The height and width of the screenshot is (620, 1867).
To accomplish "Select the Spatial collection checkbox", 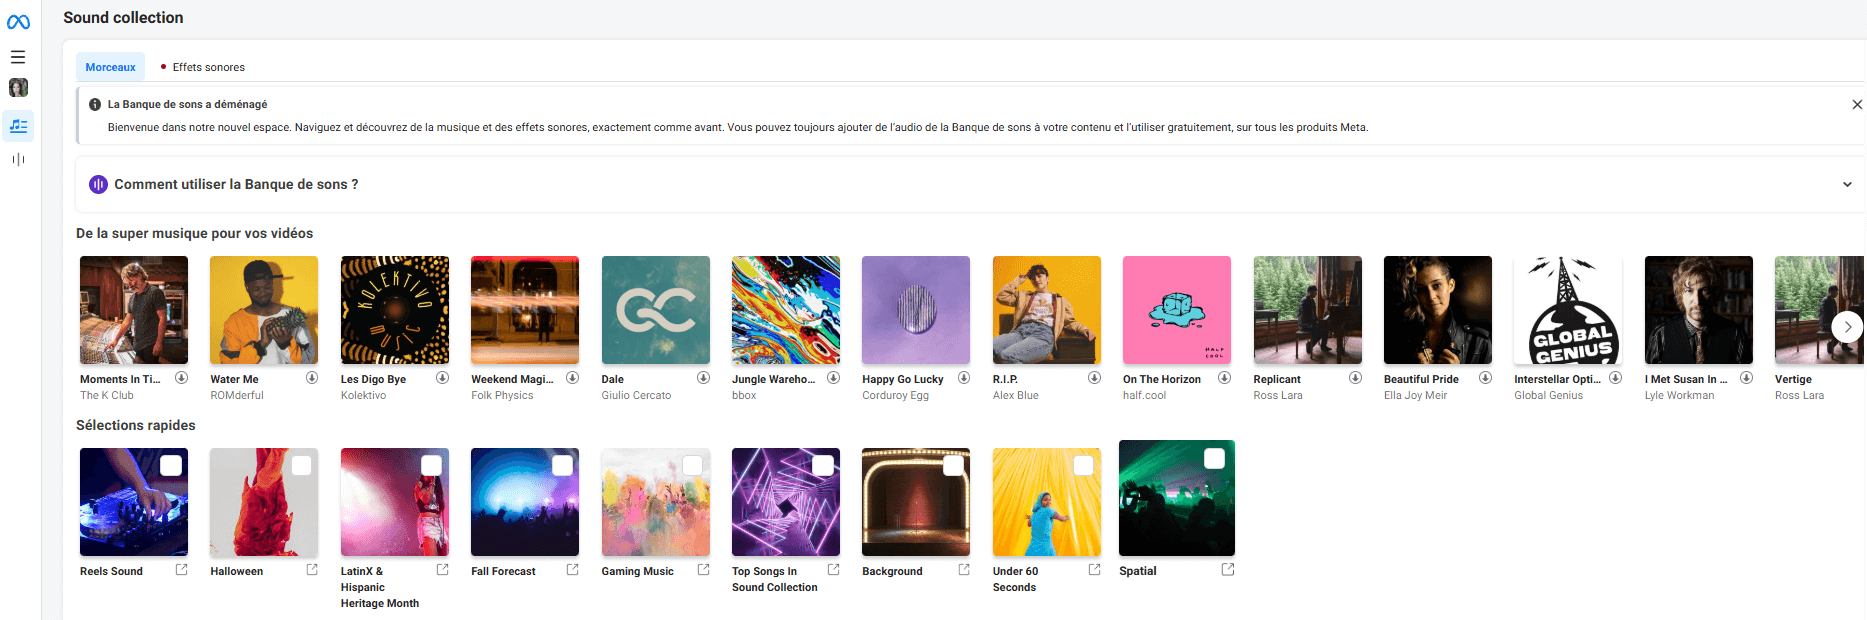I will pyautogui.click(x=1214, y=459).
